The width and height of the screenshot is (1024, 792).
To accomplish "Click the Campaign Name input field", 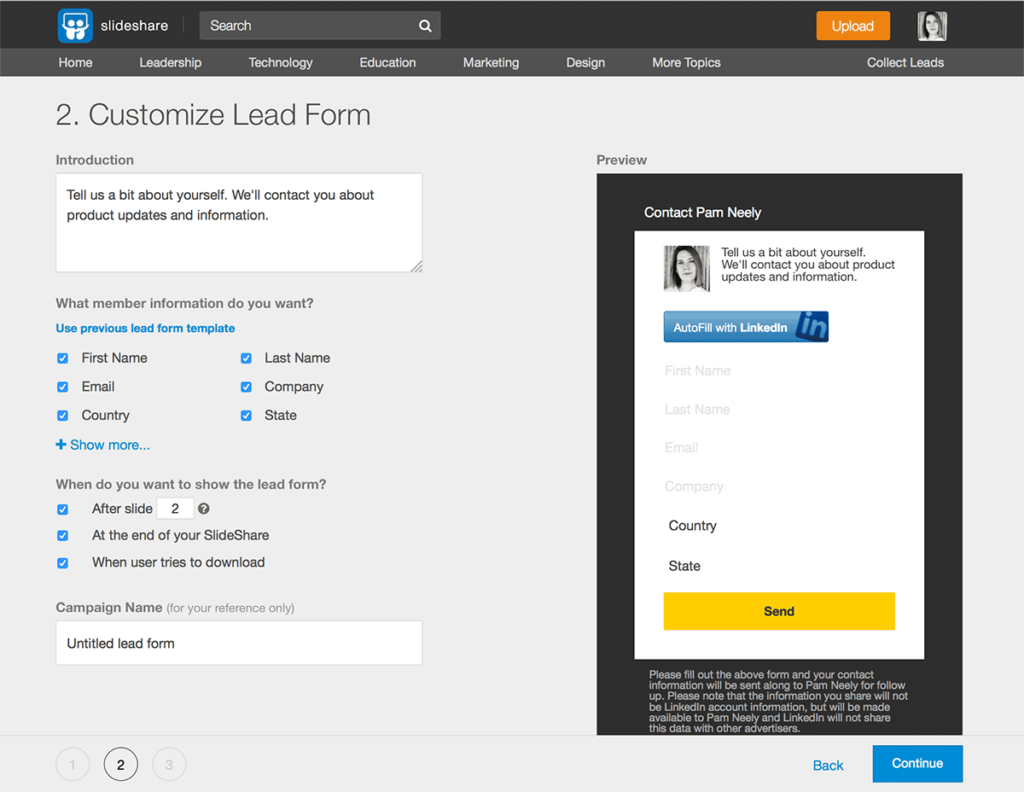I will pyautogui.click(x=238, y=643).
